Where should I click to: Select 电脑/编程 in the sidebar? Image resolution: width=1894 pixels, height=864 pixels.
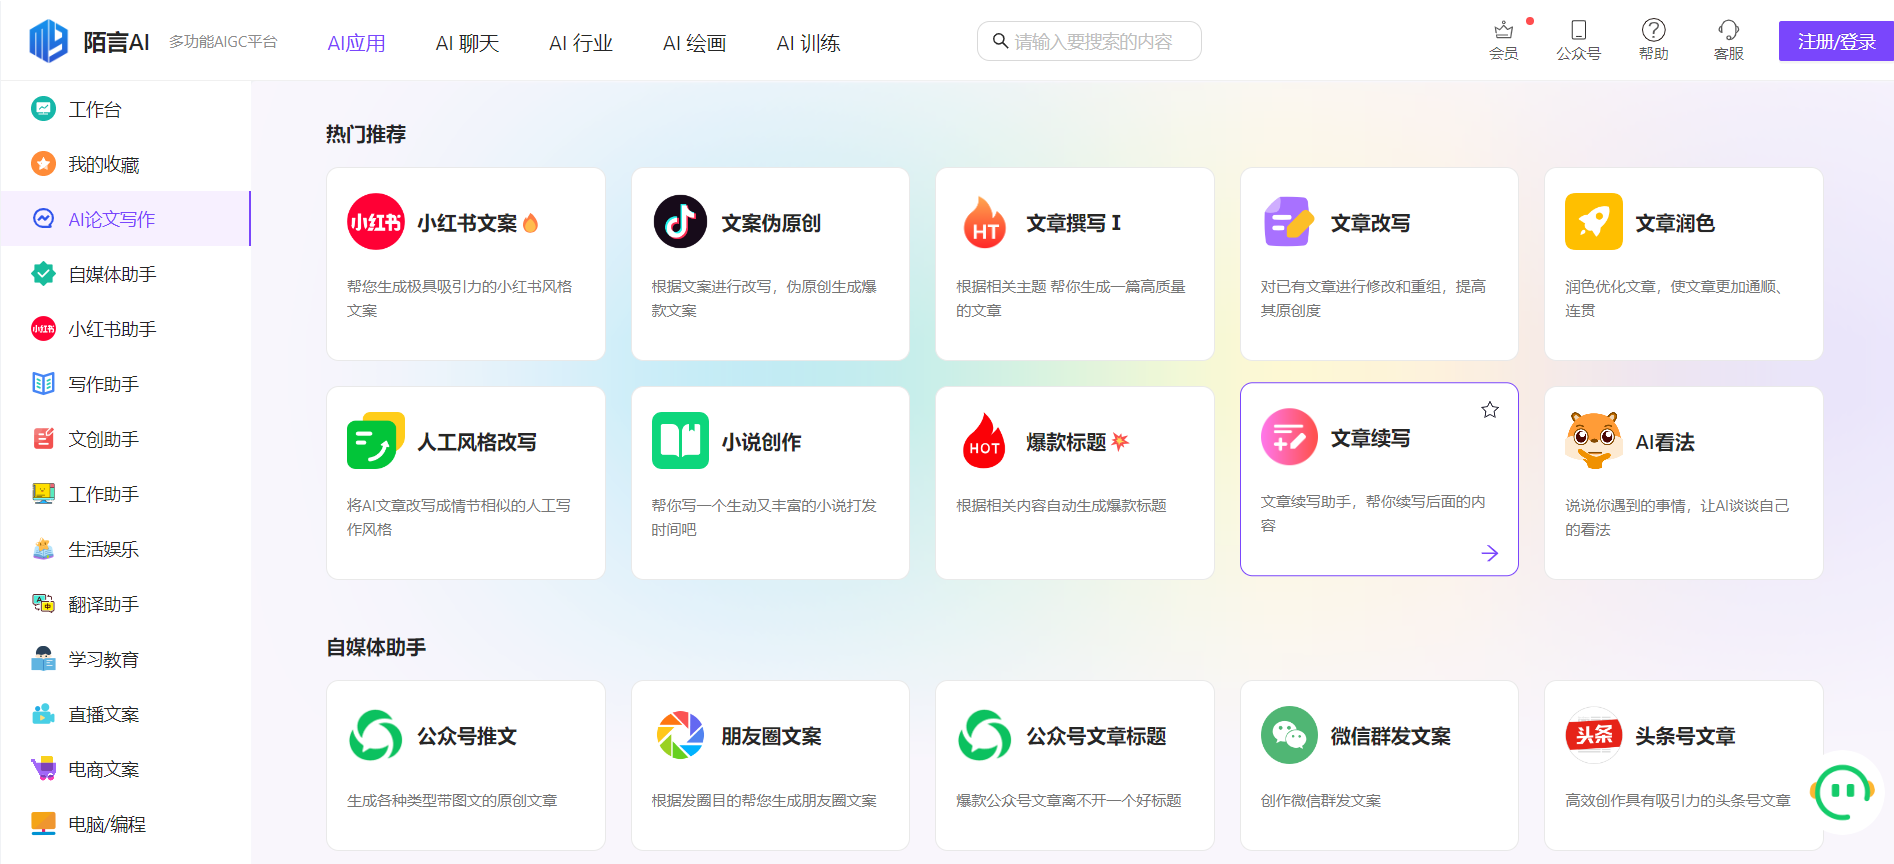pos(125,824)
